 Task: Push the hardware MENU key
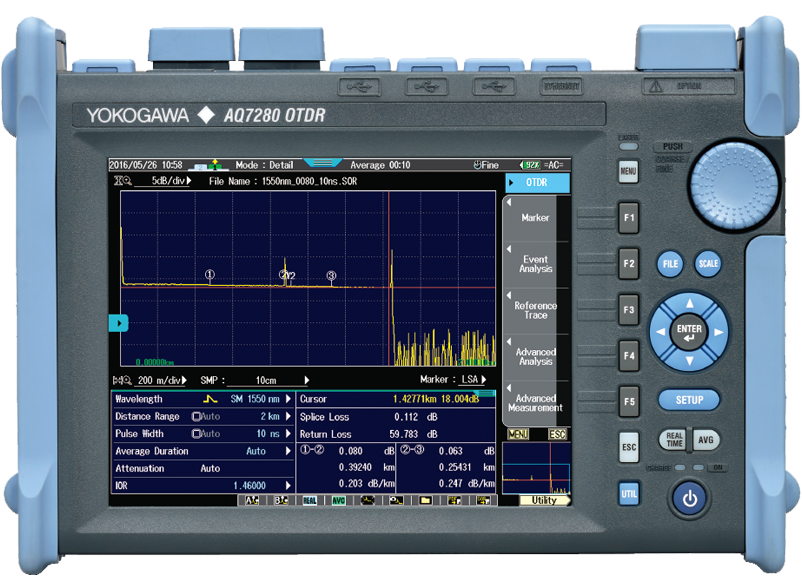[x=628, y=171]
